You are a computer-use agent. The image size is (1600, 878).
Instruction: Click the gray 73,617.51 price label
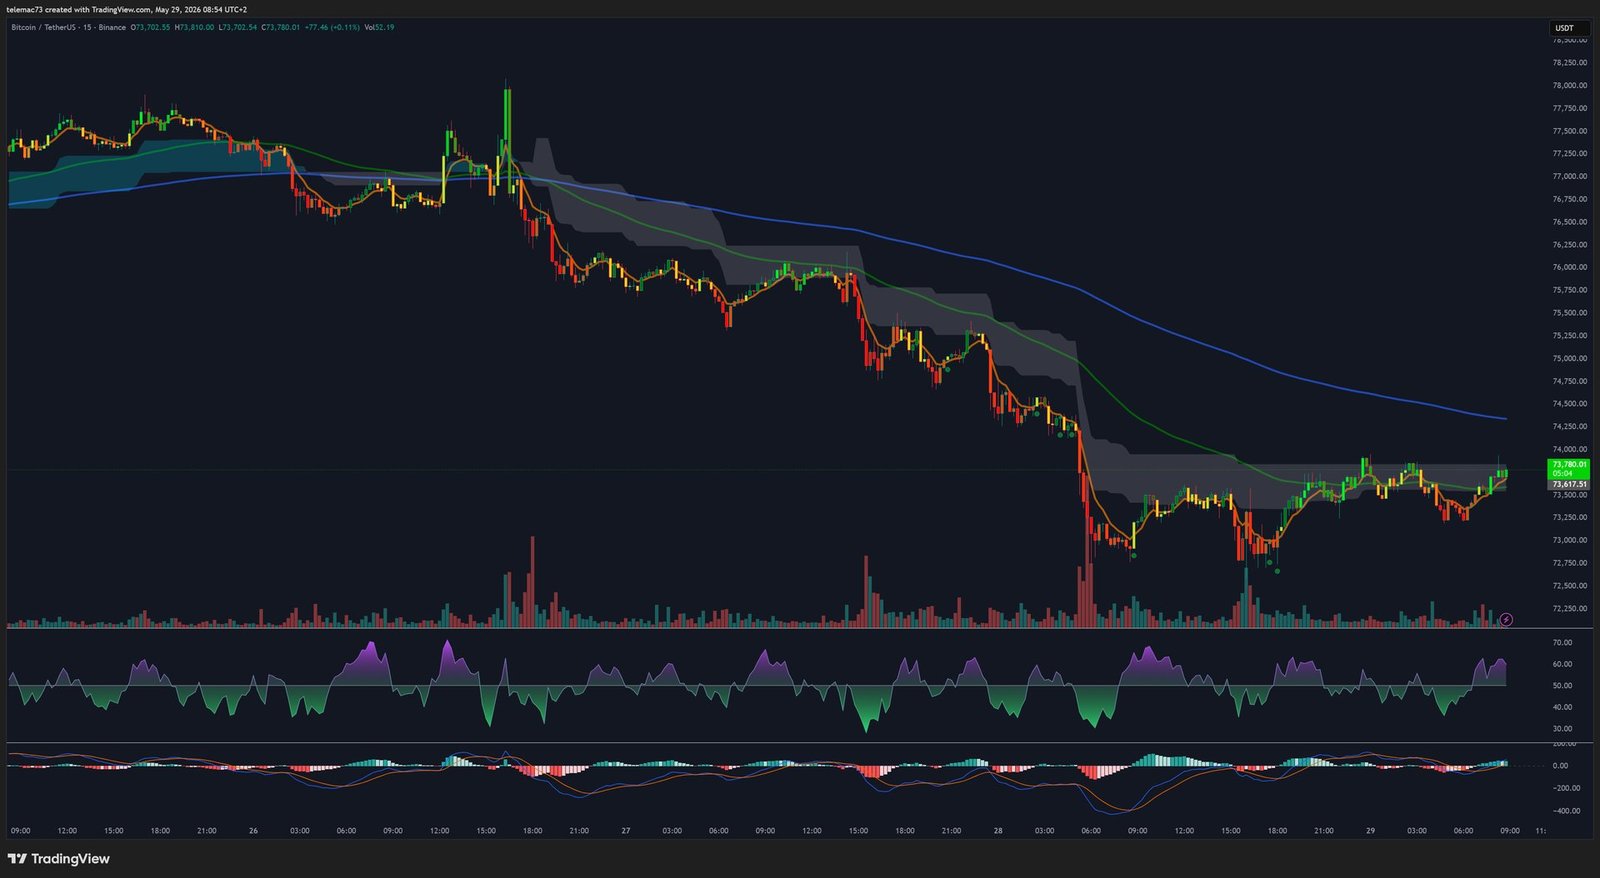point(1568,484)
